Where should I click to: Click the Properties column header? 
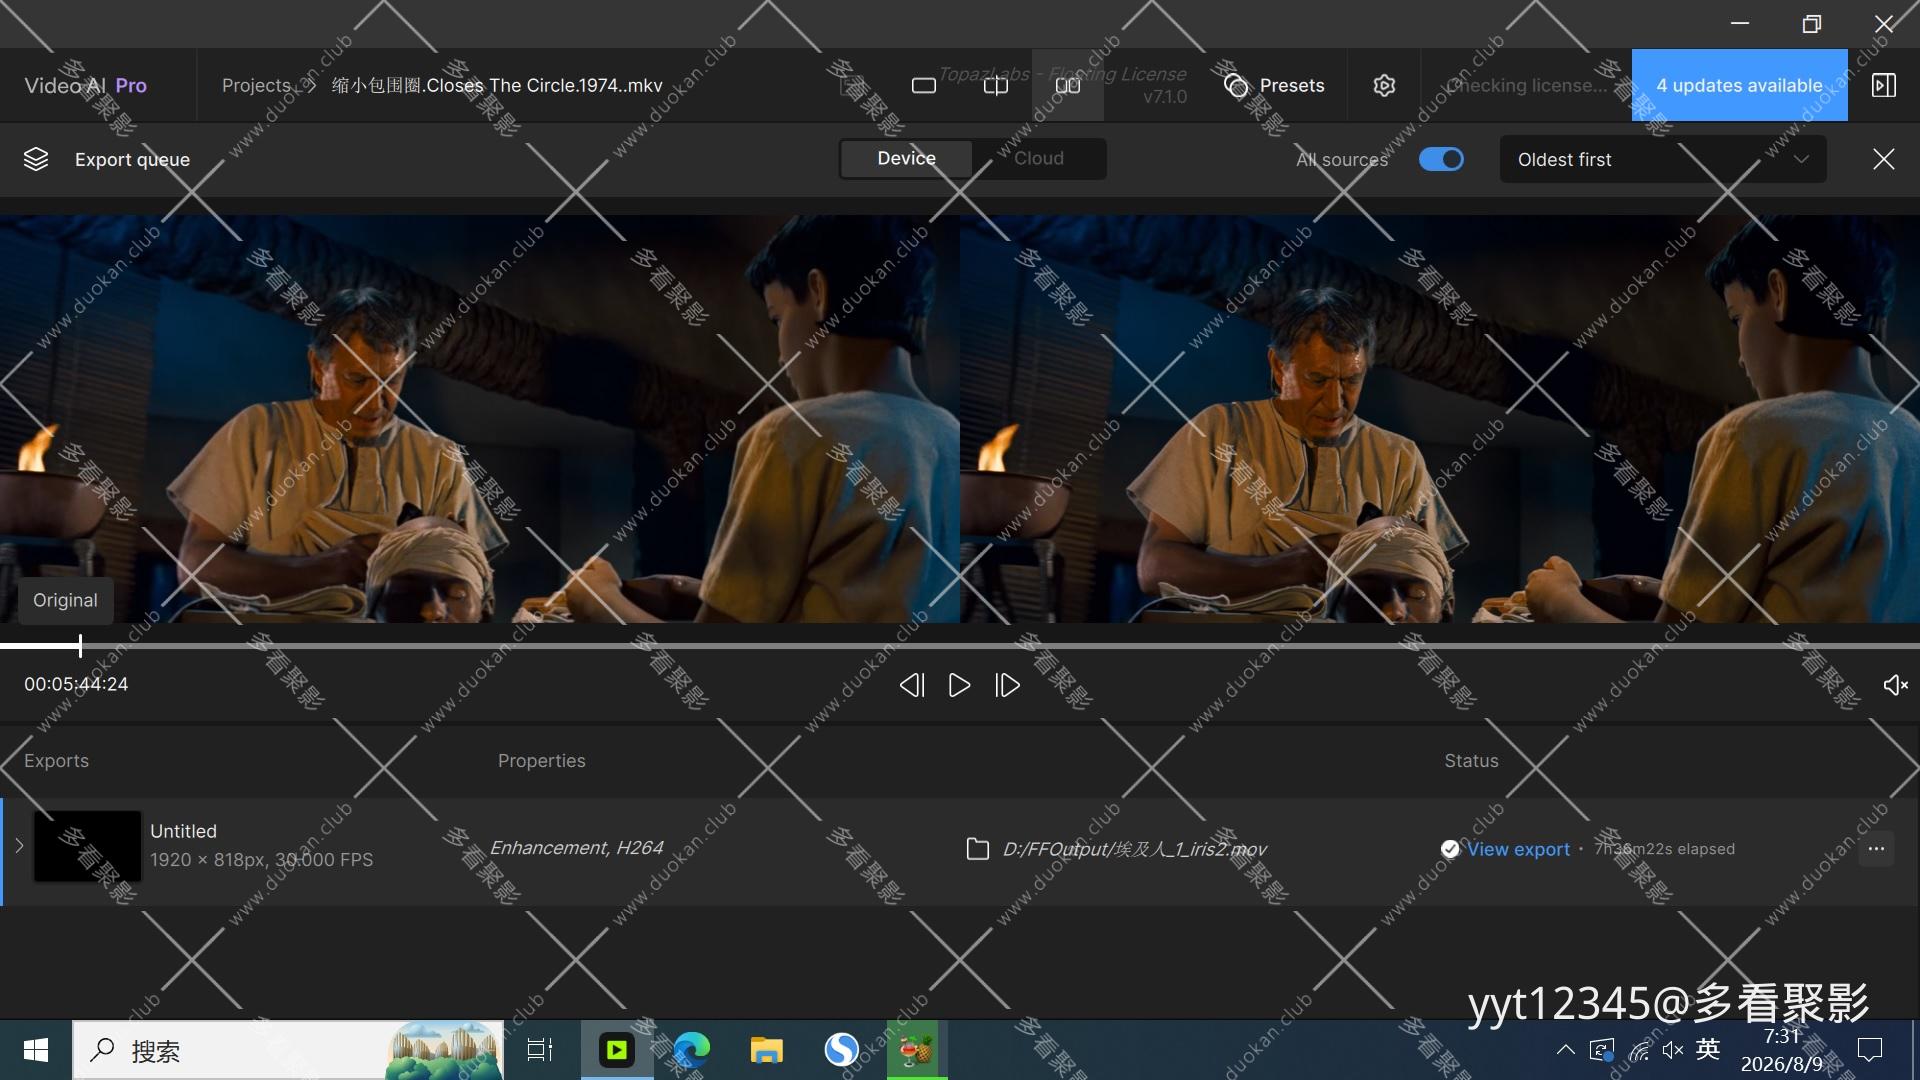542,761
